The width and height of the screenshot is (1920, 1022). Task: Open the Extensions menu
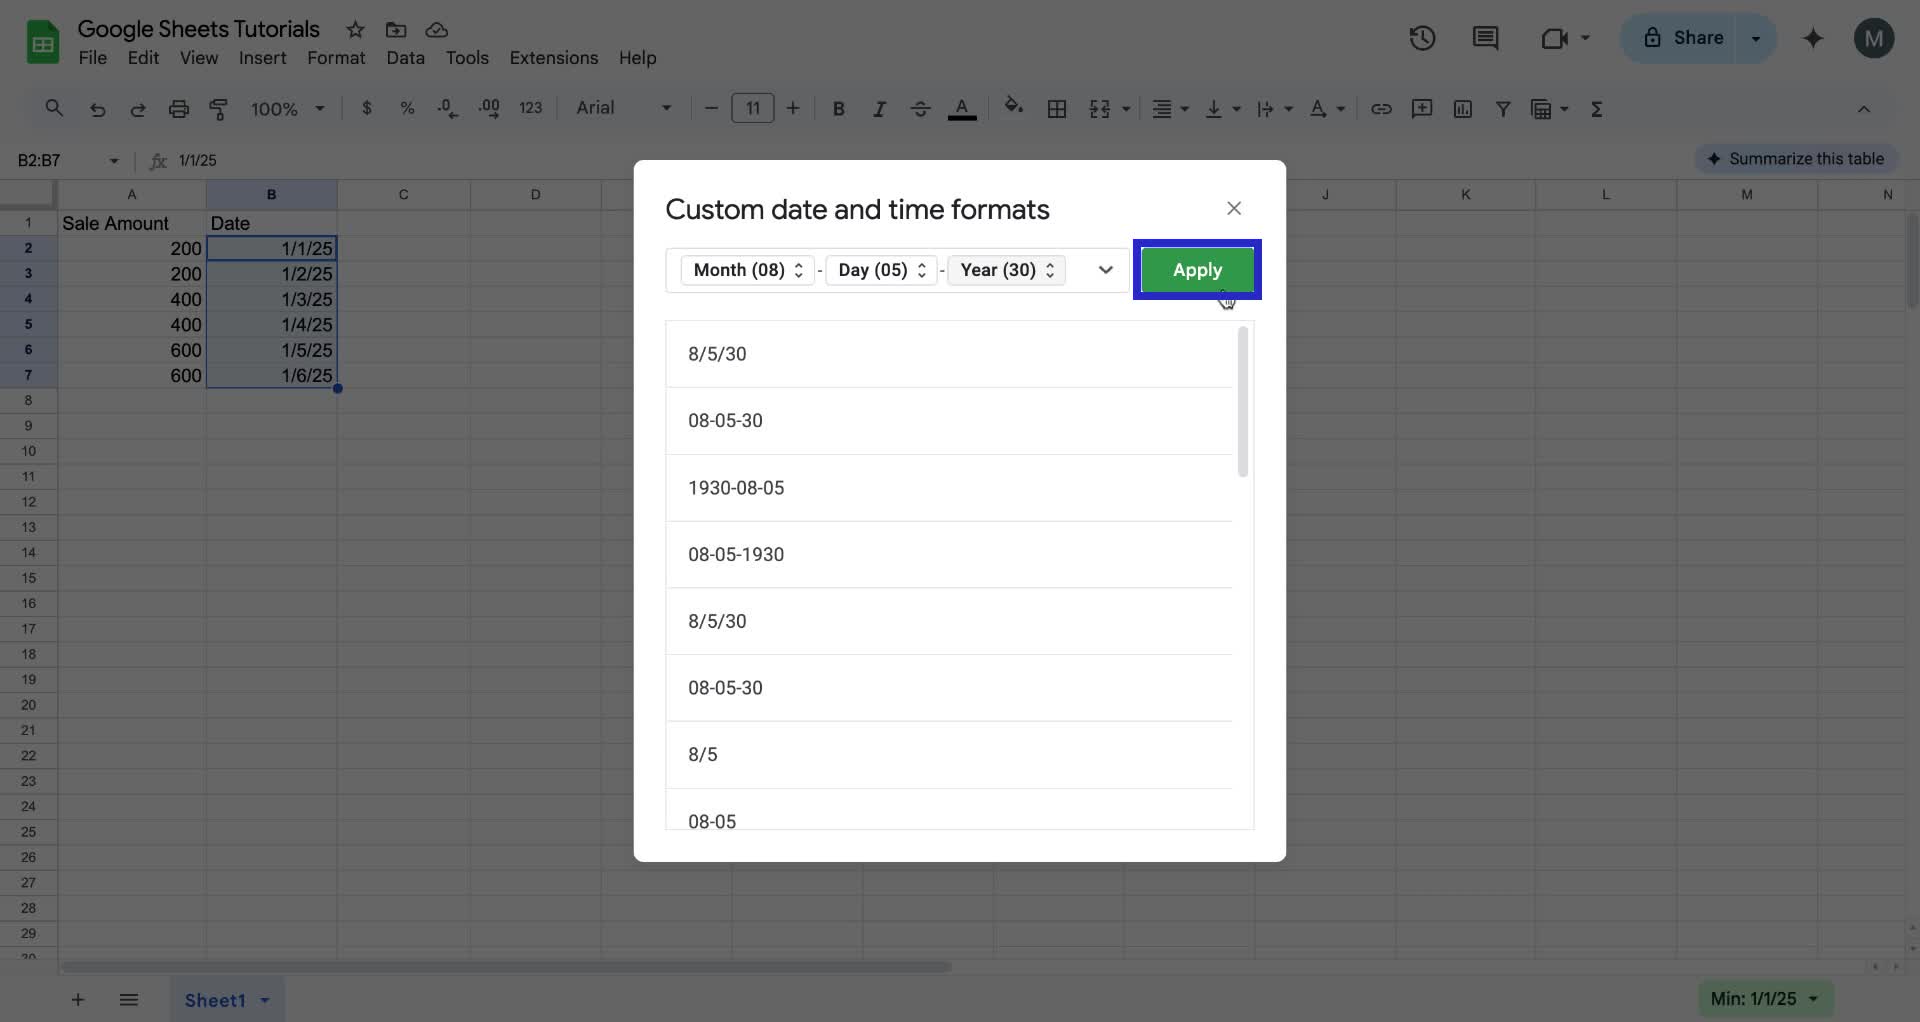[x=553, y=58]
